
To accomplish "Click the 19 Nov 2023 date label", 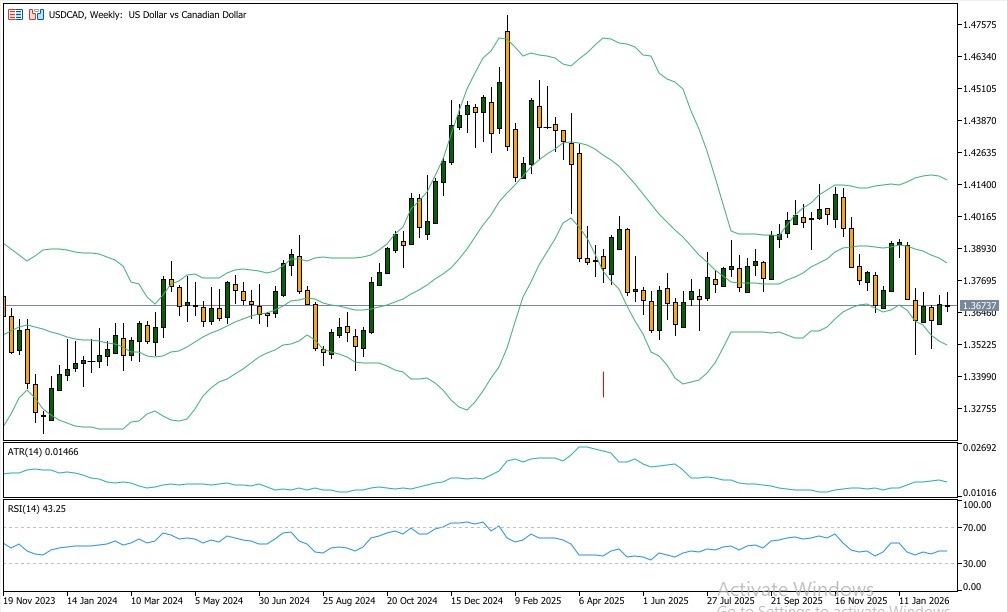I will point(28,601).
